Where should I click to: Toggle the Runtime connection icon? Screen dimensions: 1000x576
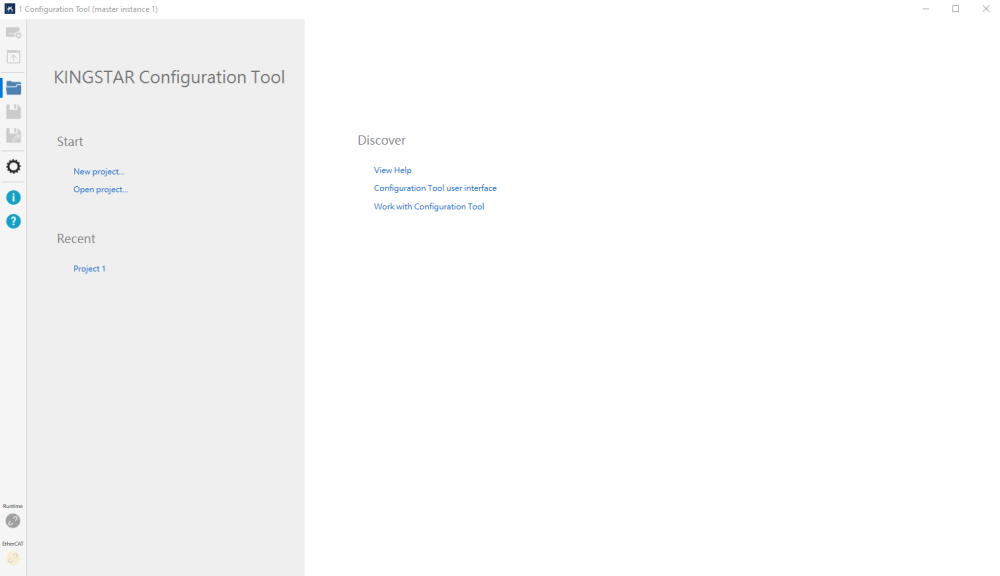tap(13, 520)
